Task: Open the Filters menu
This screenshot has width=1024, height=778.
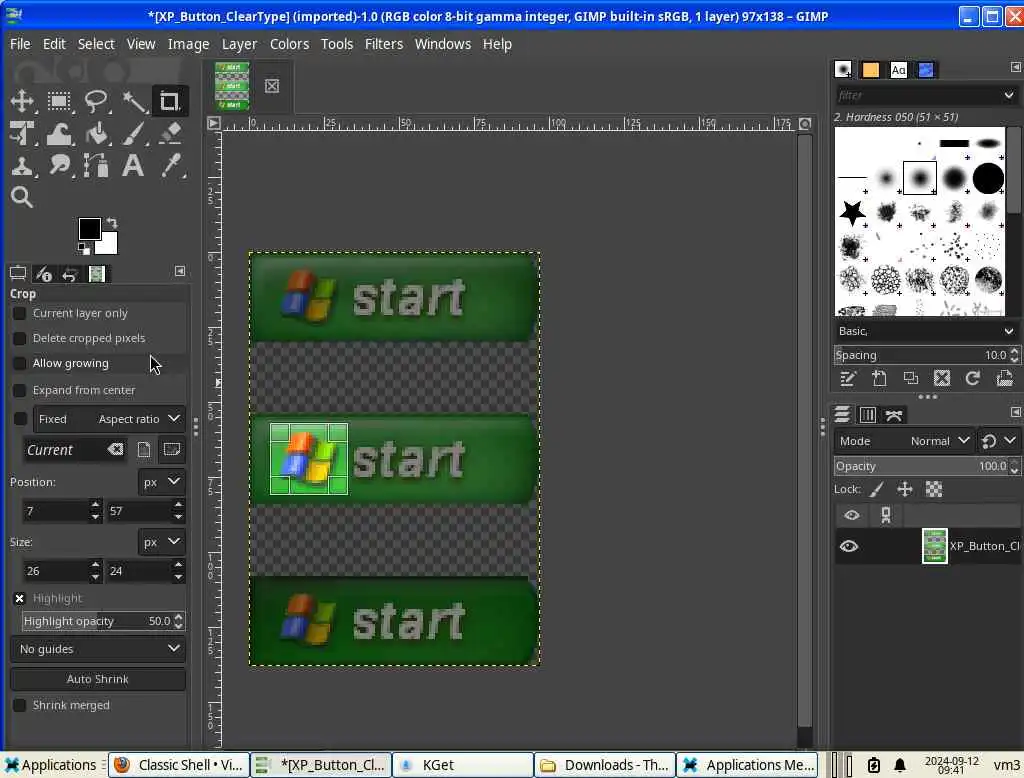Action: click(384, 44)
